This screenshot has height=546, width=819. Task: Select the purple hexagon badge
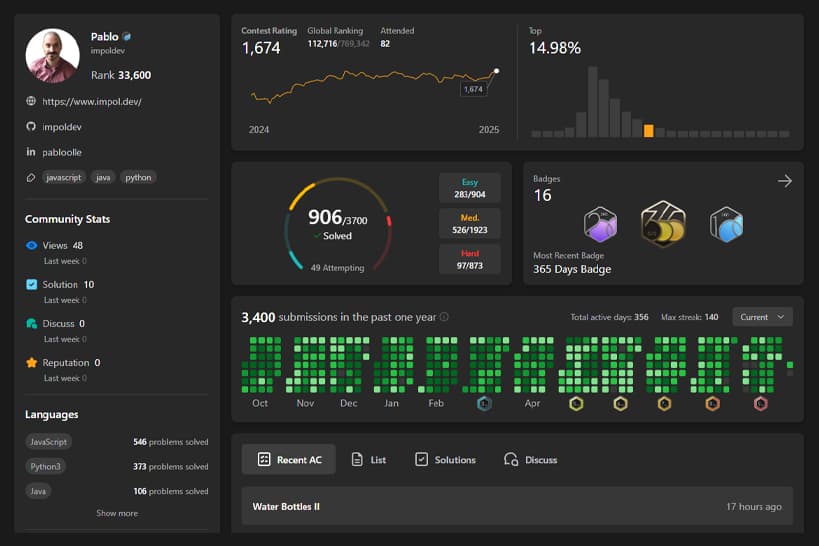[600, 225]
